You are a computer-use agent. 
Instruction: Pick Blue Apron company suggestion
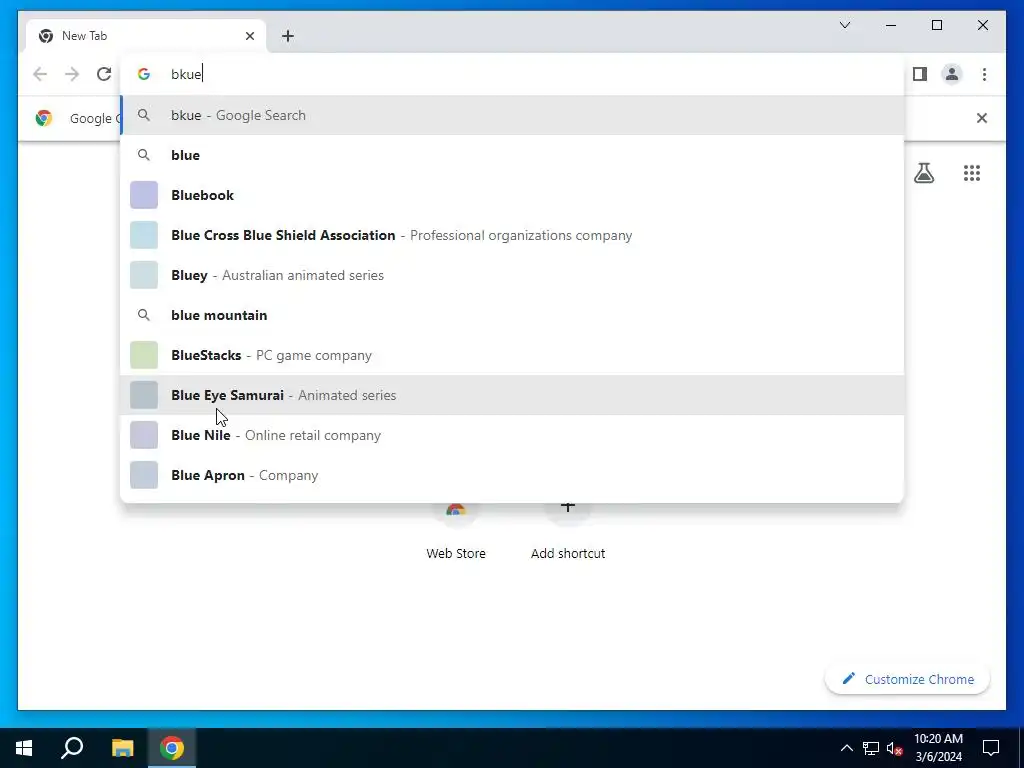(x=512, y=475)
